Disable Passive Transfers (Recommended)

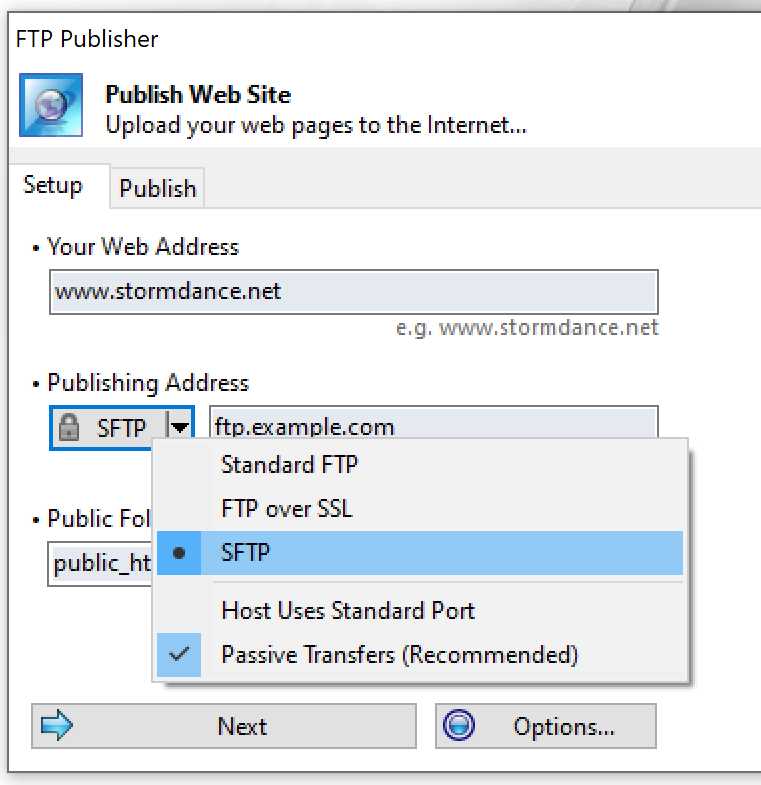coord(420,655)
